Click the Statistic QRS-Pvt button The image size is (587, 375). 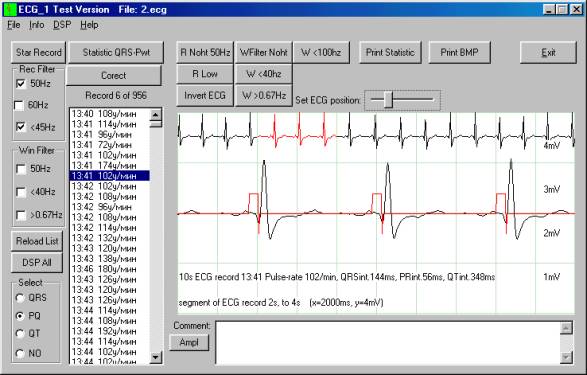(116, 52)
